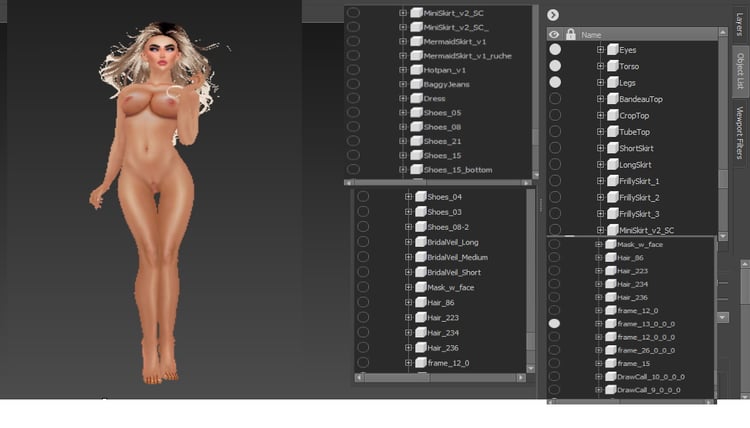Select the Shoes_08 row label
The height and width of the screenshot is (428, 750).
click(442, 127)
